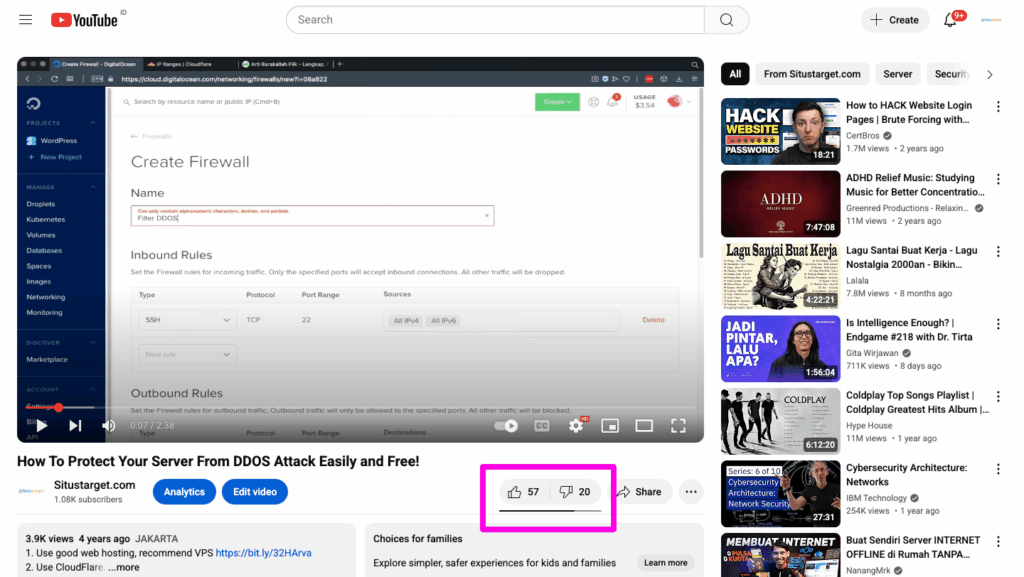The height and width of the screenshot is (577, 1024).
Task: Click the video title heading
Action: coord(218,461)
